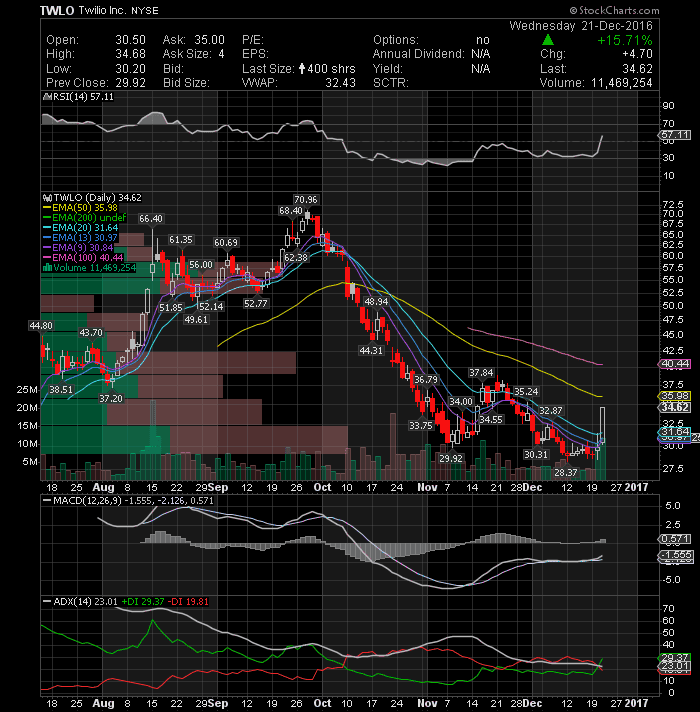Click the last white candlestick on Dec 21

point(602,425)
